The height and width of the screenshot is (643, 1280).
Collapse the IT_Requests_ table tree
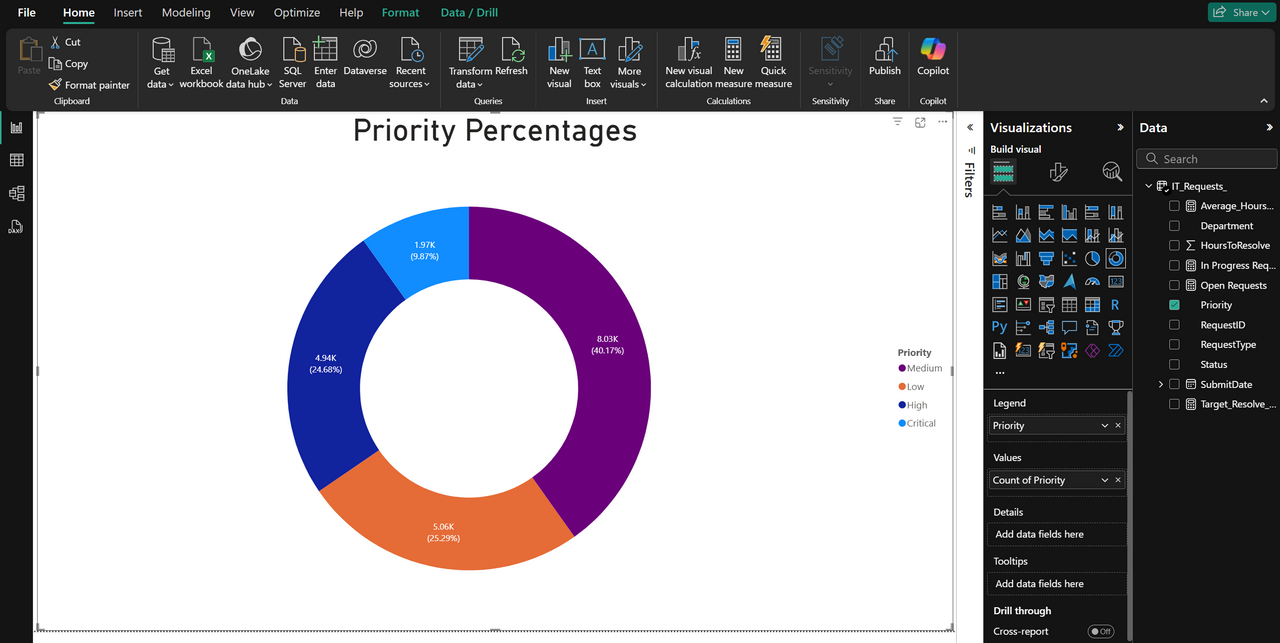(x=1148, y=186)
